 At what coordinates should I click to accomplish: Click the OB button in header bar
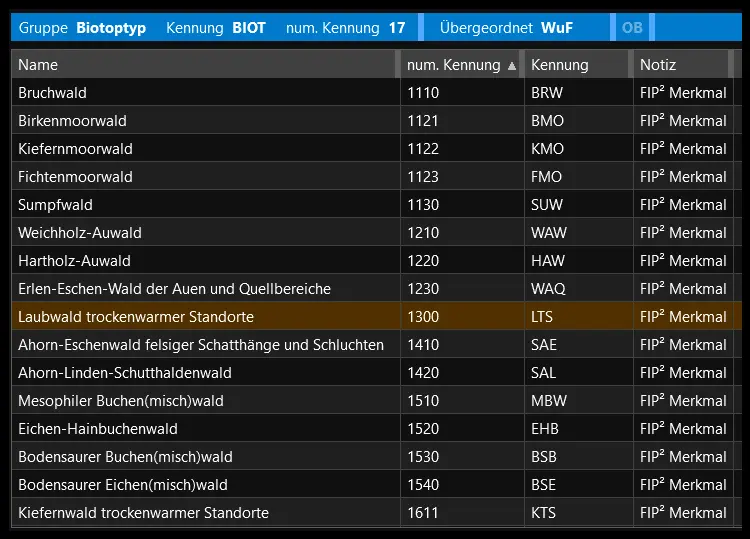coord(632,28)
